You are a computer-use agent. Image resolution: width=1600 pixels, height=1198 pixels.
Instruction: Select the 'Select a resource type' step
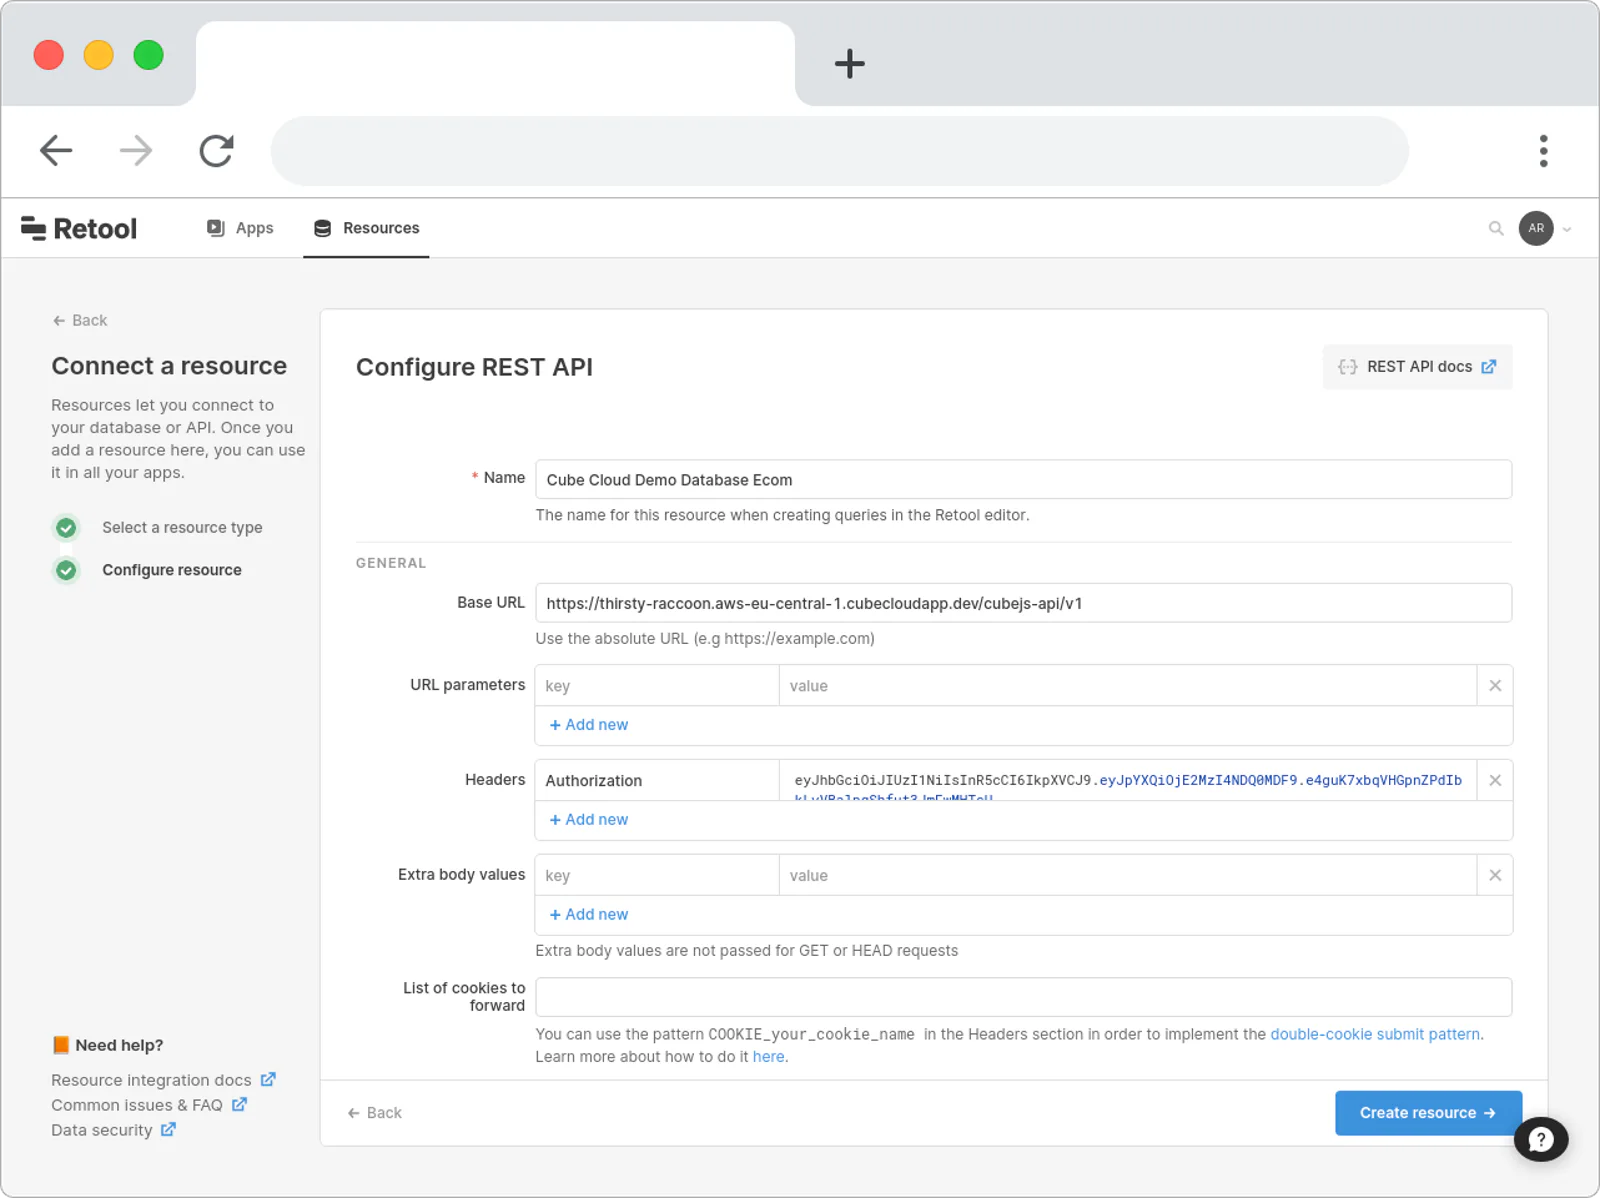coord(182,527)
